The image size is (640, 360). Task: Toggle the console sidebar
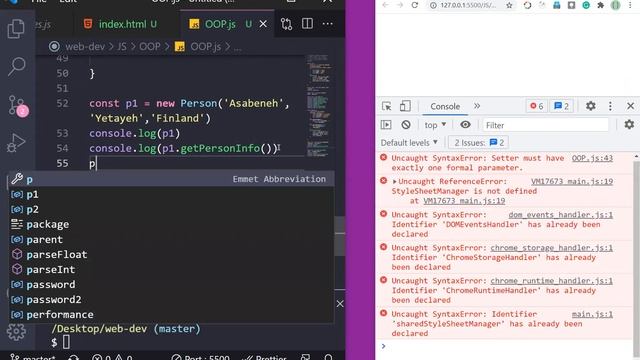[386, 125]
